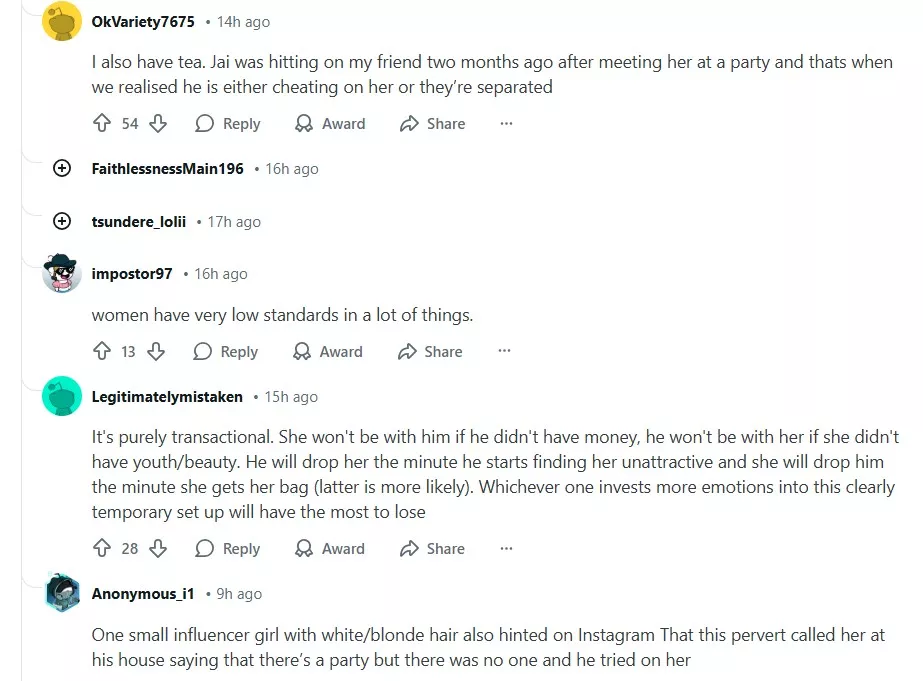Upvote OkVariety7675's comment

(101, 124)
